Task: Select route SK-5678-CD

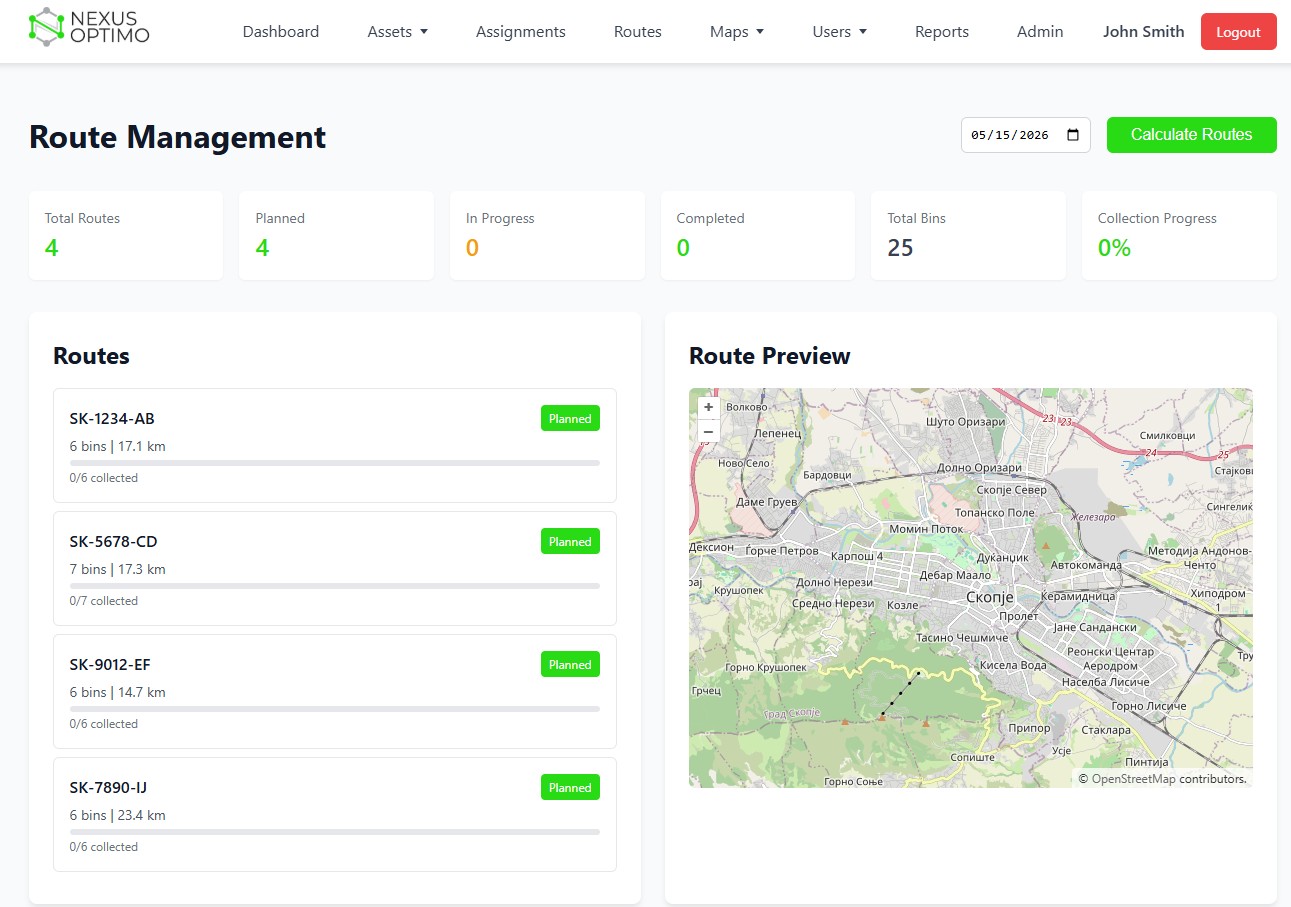Action: (x=335, y=568)
